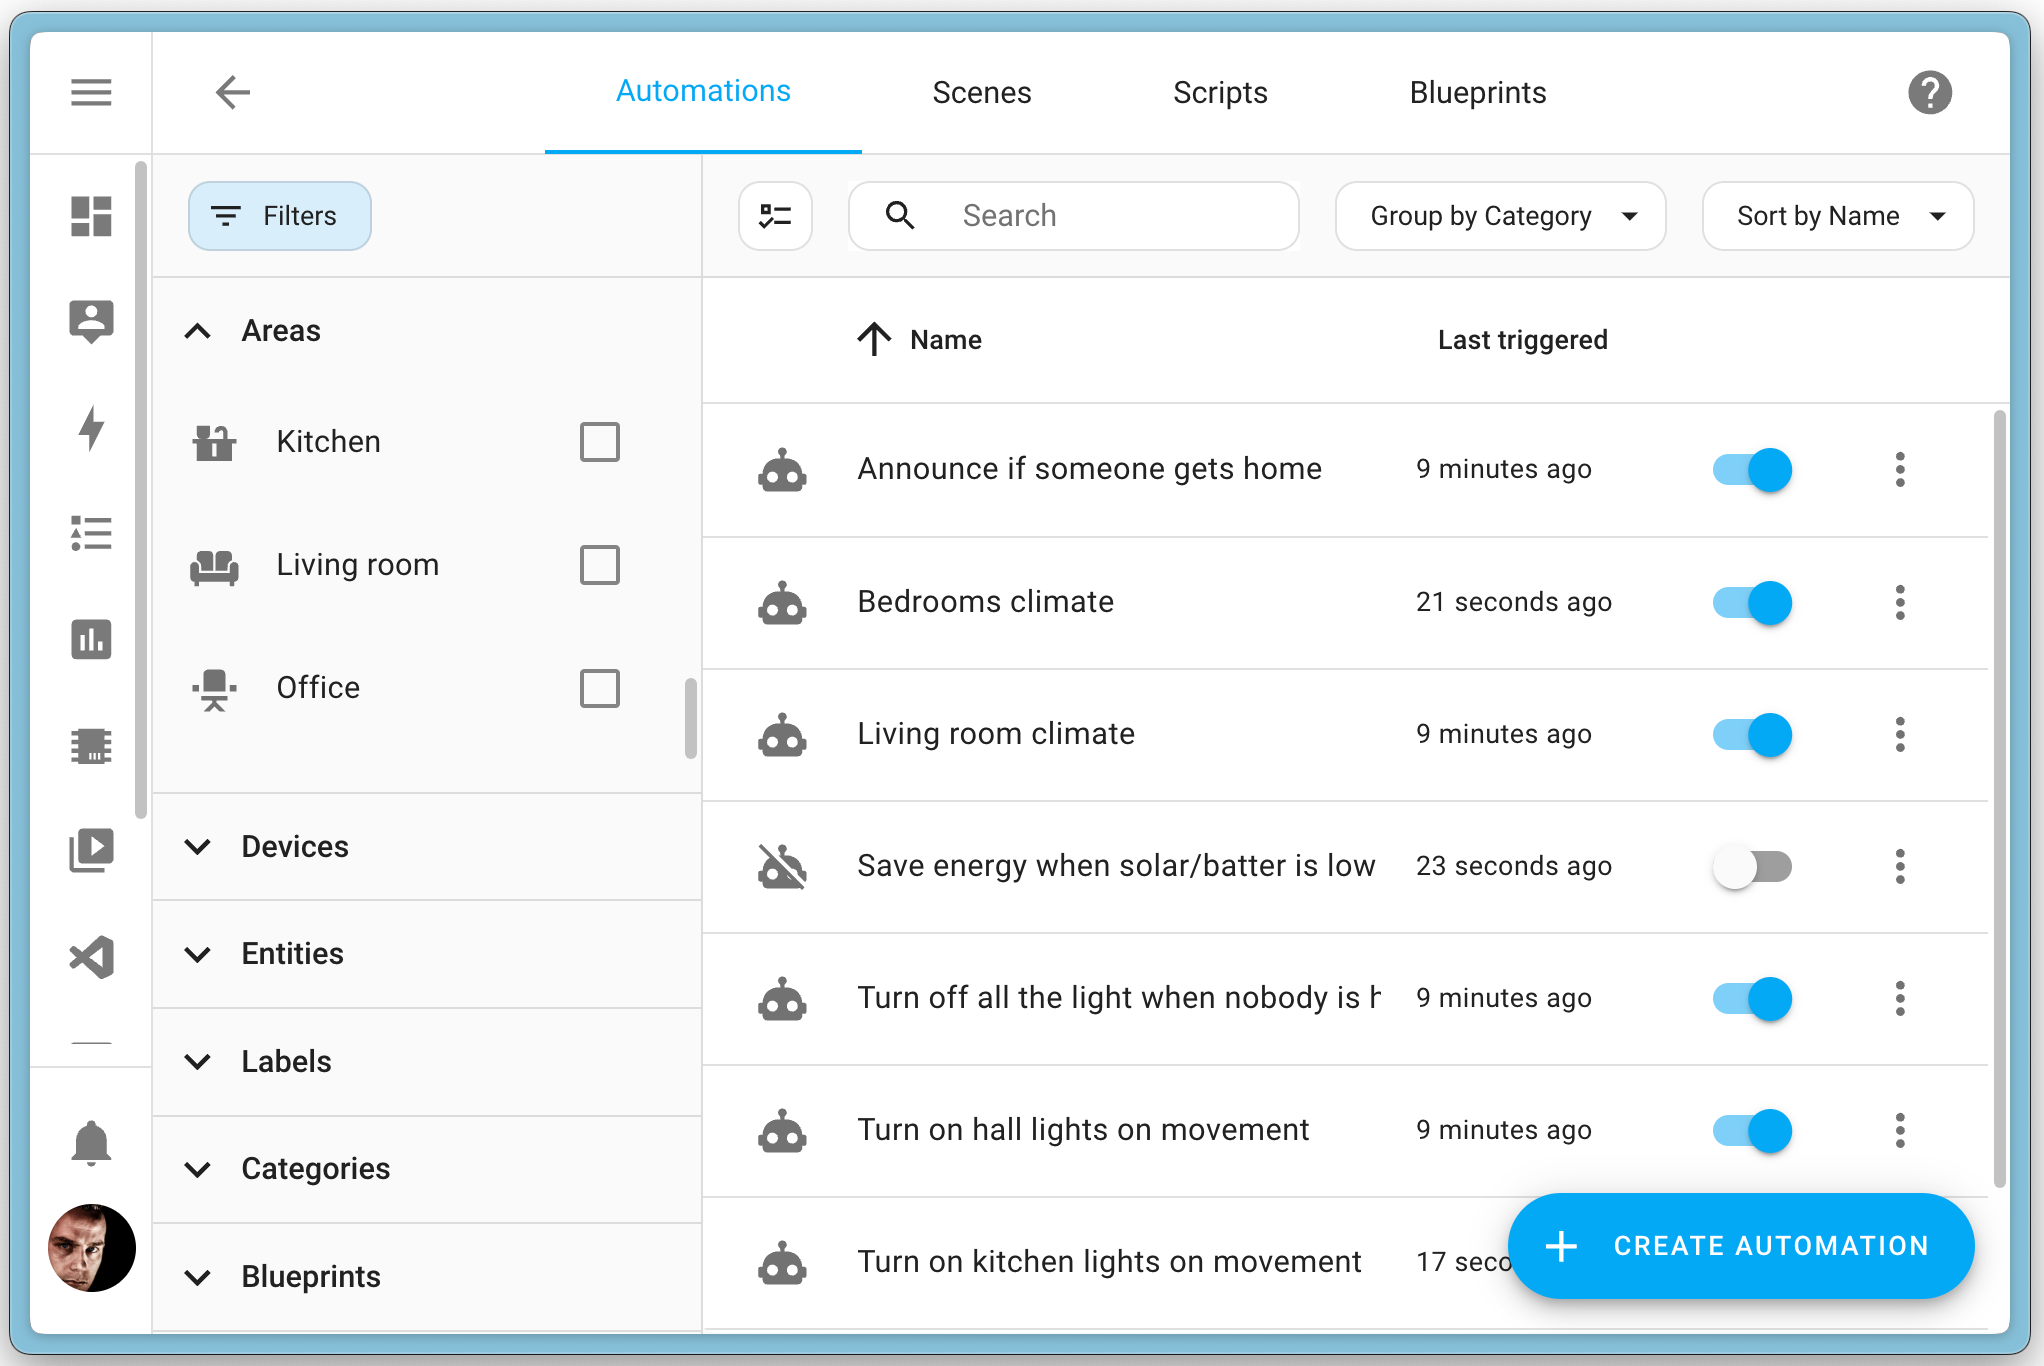
Task: Expand the Devices filter section
Action: click(x=197, y=847)
